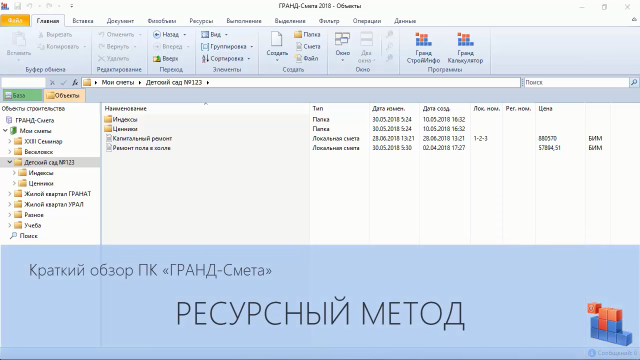Click the Окно window icon
Image resolution: width=640 pixels, height=360 pixels.
point(342,39)
